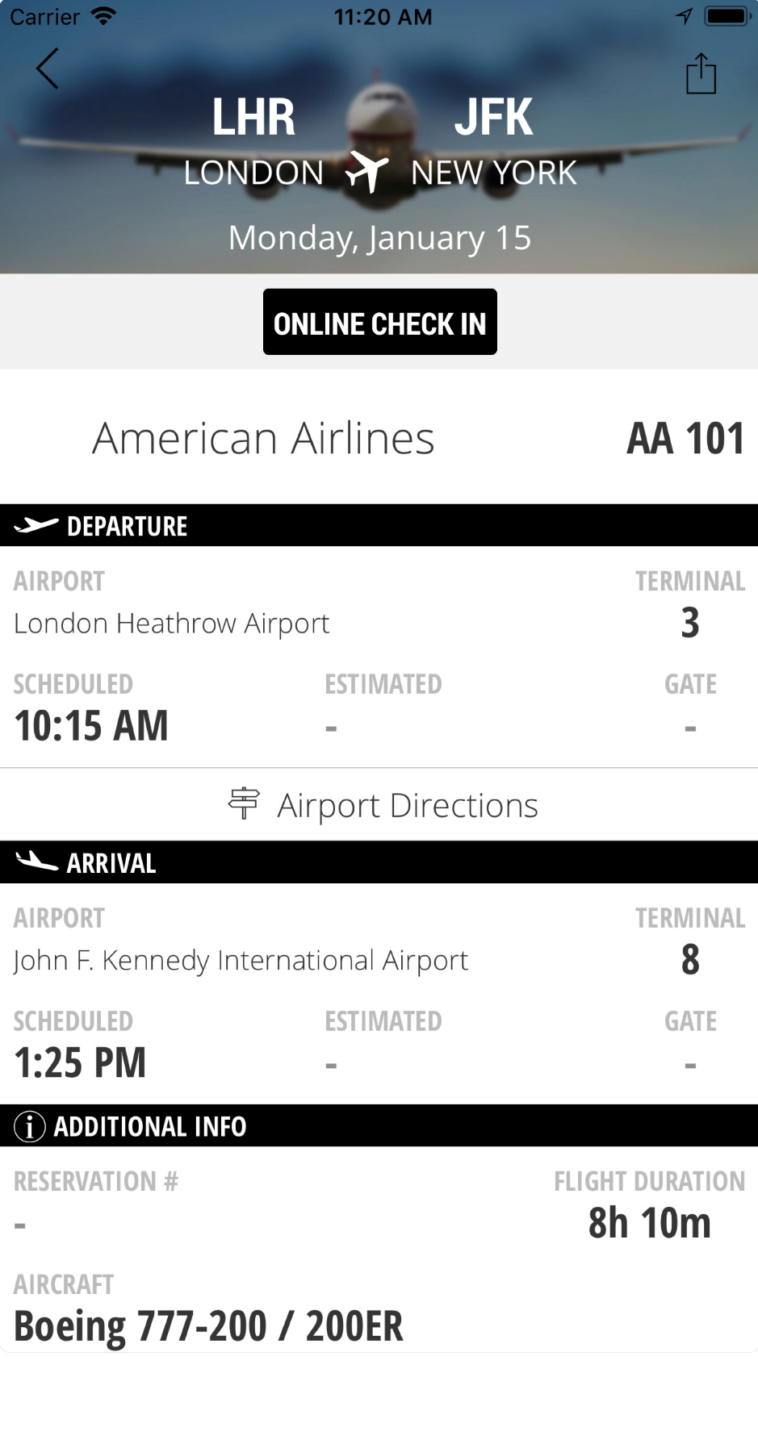
Task: Tap the ADDITIONAL INFO header bar
Action: tap(150, 1127)
